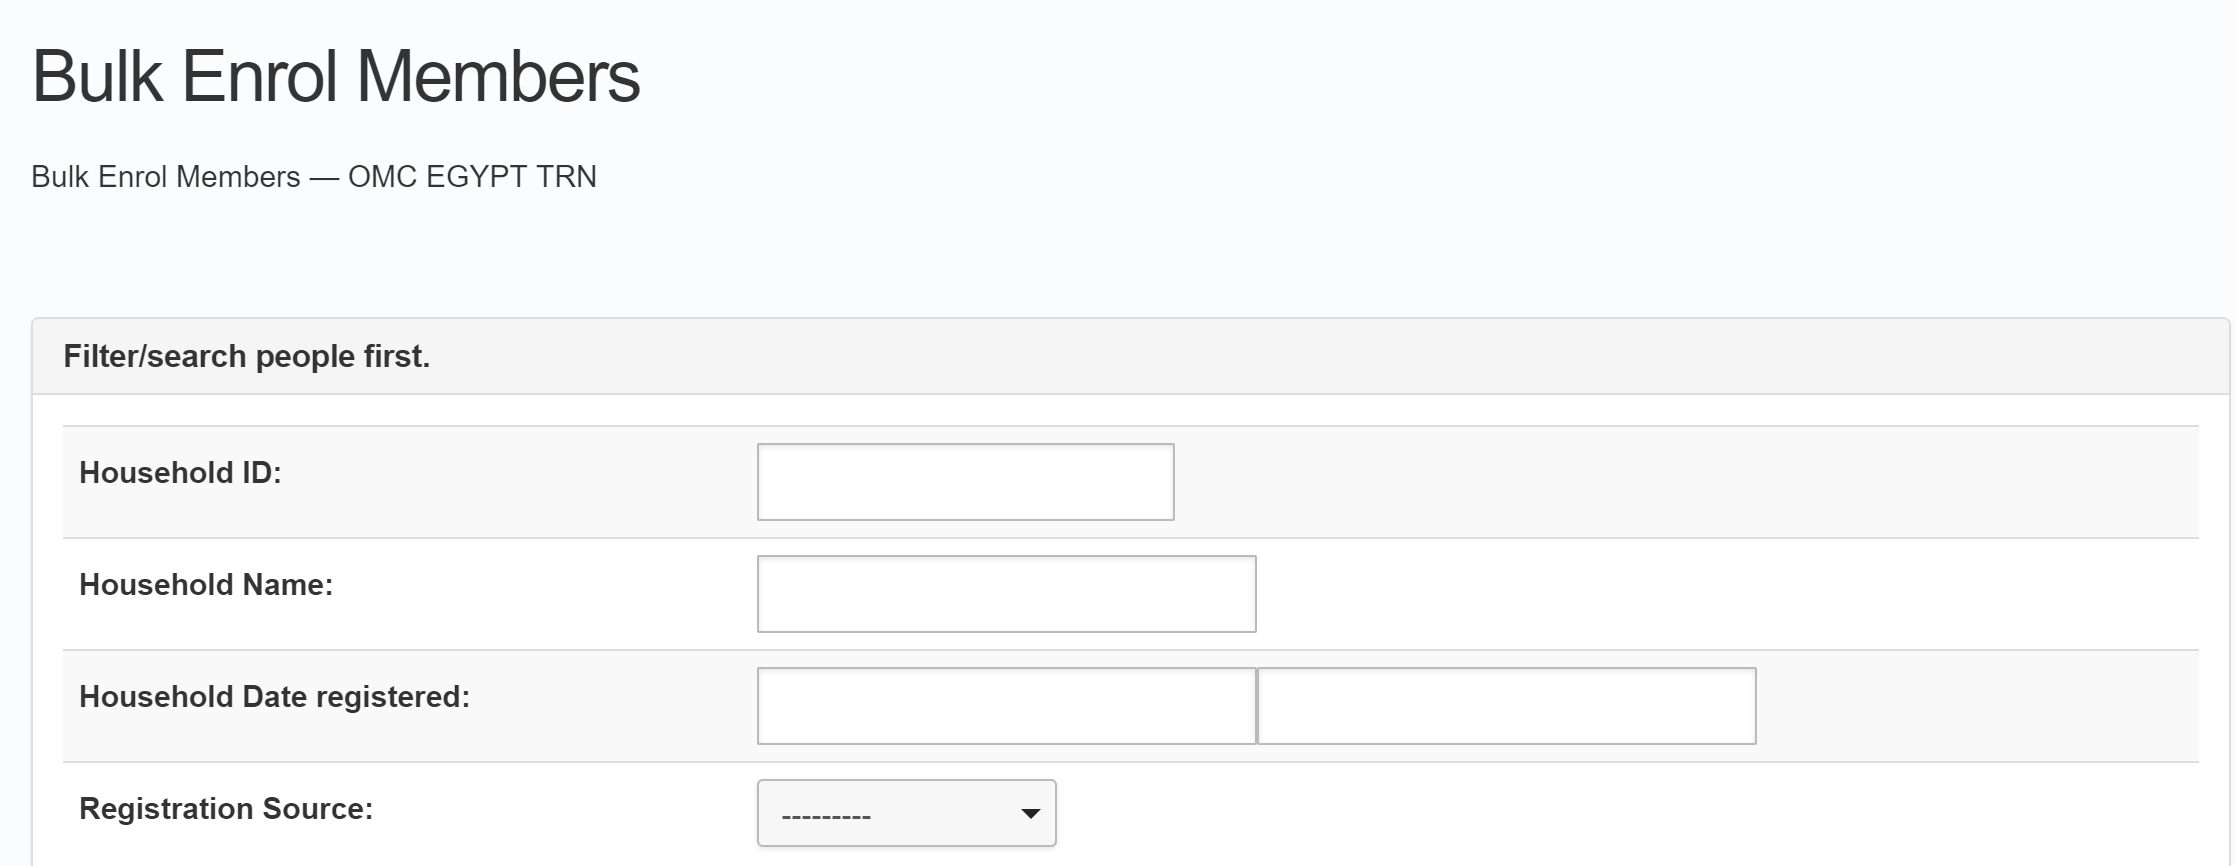2236x866 pixels.
Task: Click the second Household Date registered field
Action: (1506, 706)
